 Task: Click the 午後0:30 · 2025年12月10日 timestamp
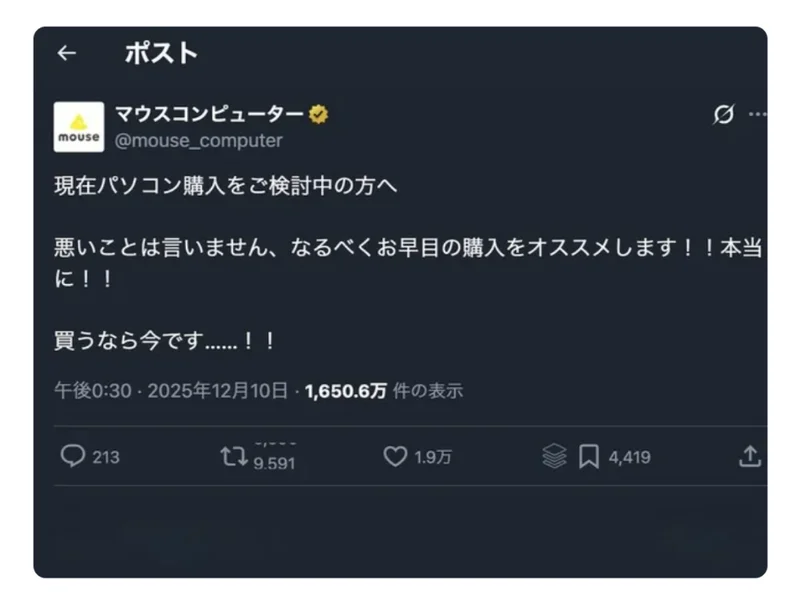click(171, 391)
